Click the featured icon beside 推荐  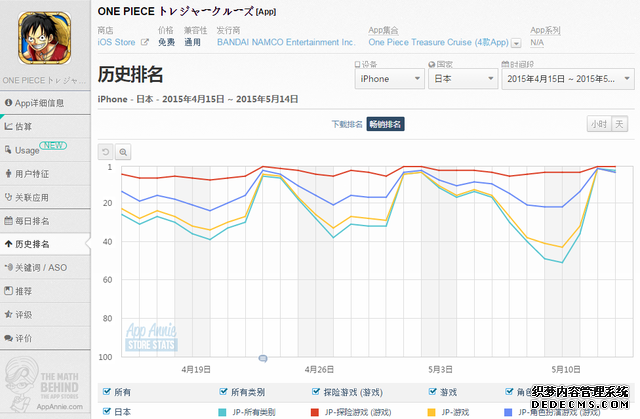coord(8,291)
